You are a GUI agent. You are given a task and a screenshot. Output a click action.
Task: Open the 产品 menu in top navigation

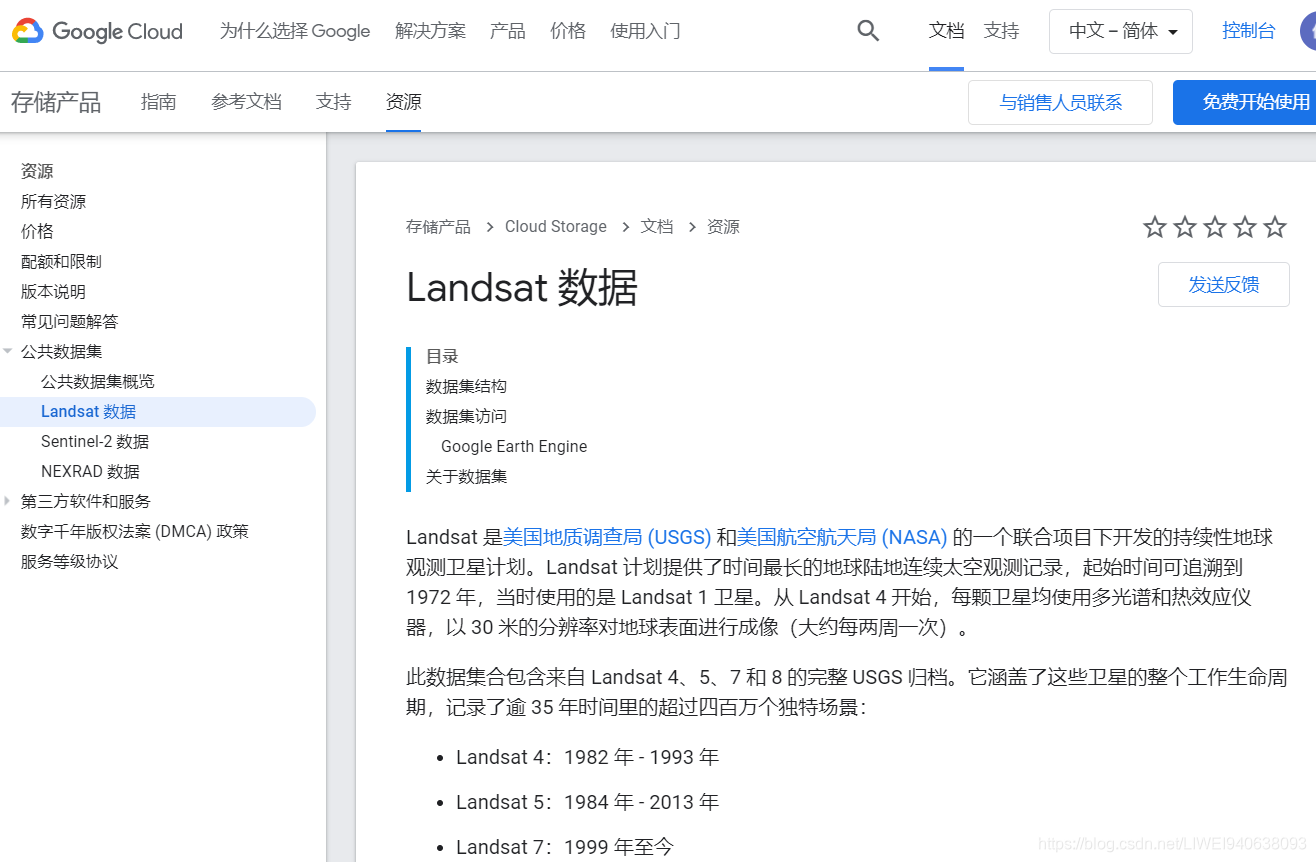click(x=507, y=31)
